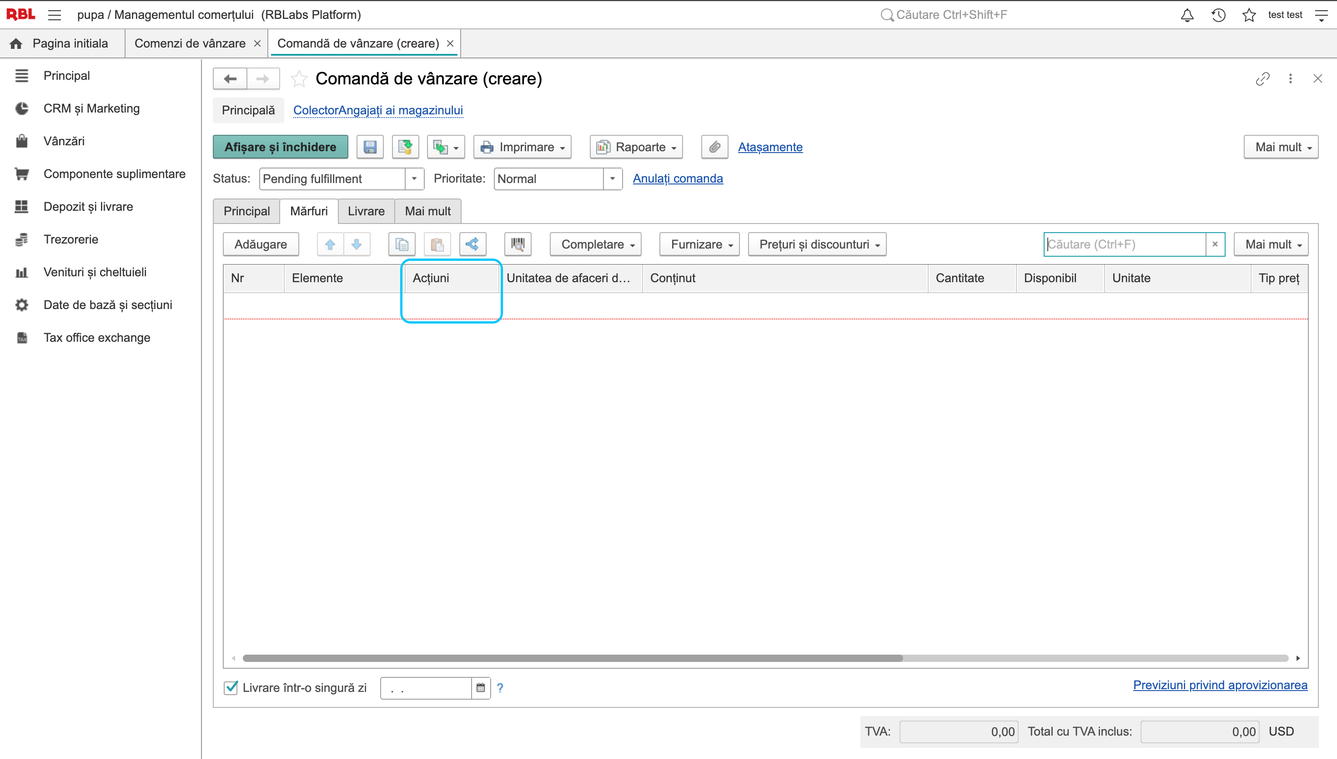Click the horizontal table scrollbar
The width and height of the screenshot is (1337, 759).
click(x=573, y=658)
